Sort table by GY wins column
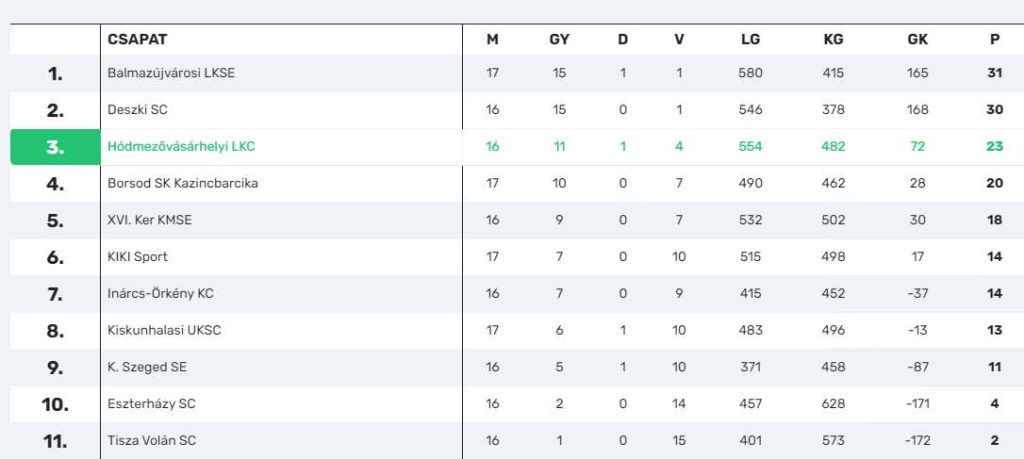This screenshot has width=1024, height=459. (559, 39)
